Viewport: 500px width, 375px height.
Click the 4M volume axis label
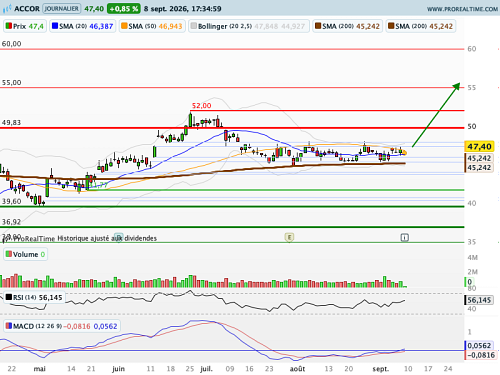pos(472,257)
